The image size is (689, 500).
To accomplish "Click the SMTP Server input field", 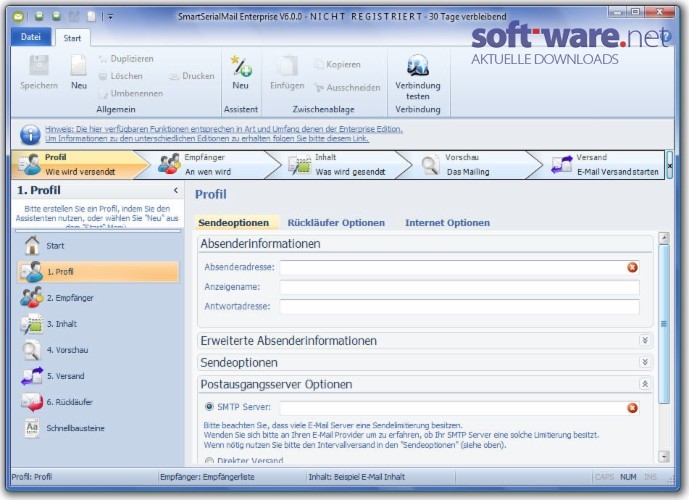I will pos(460,408).
